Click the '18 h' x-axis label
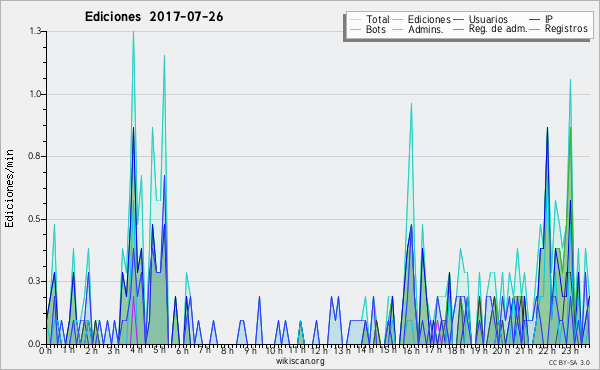The image size is (600, 370). point(456,350)
